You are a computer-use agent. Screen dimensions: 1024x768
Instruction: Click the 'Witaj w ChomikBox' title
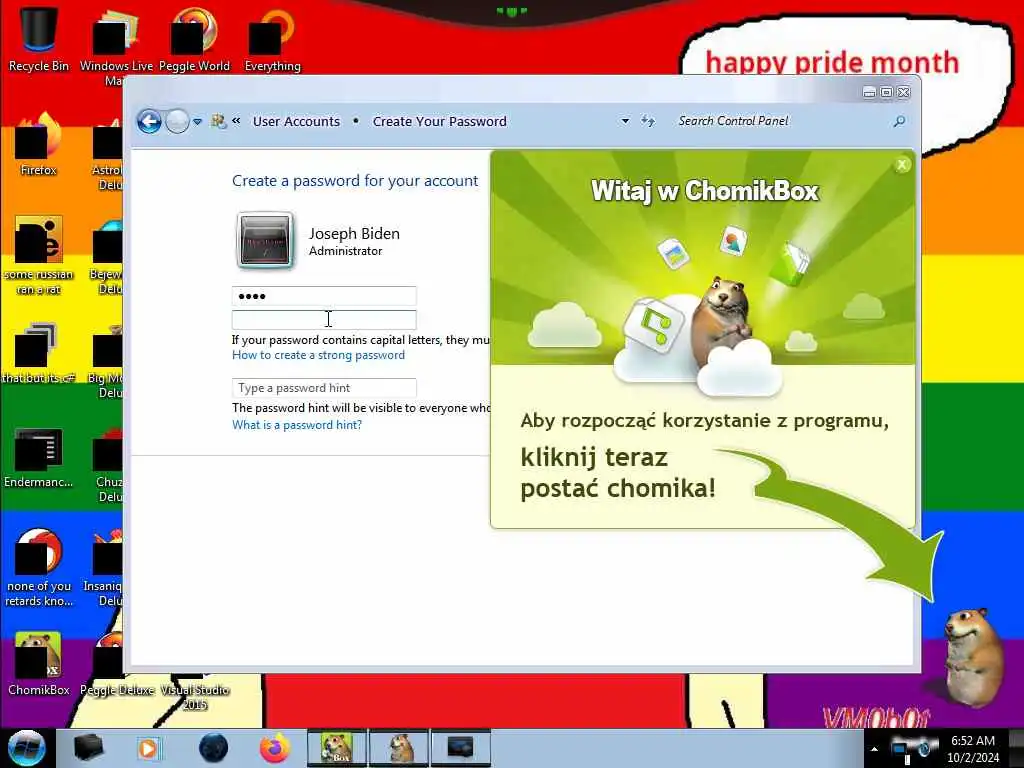[x=705, y=191]
